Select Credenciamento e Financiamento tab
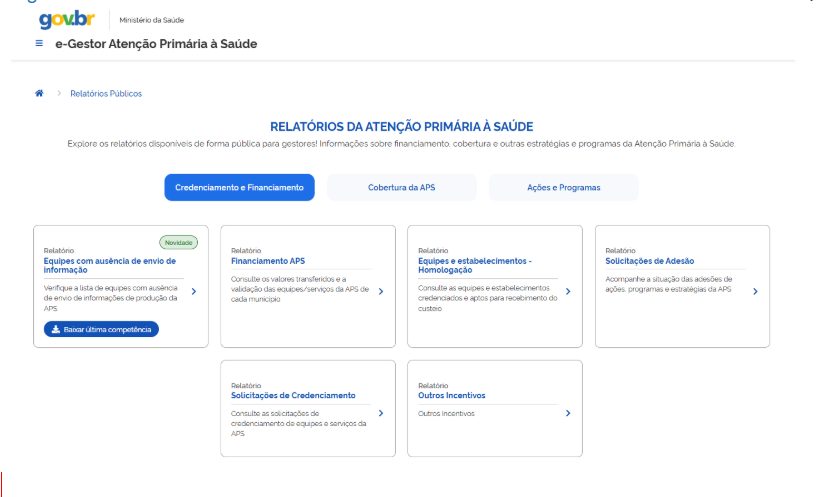 pyautogui.click(x=239, y=188)
